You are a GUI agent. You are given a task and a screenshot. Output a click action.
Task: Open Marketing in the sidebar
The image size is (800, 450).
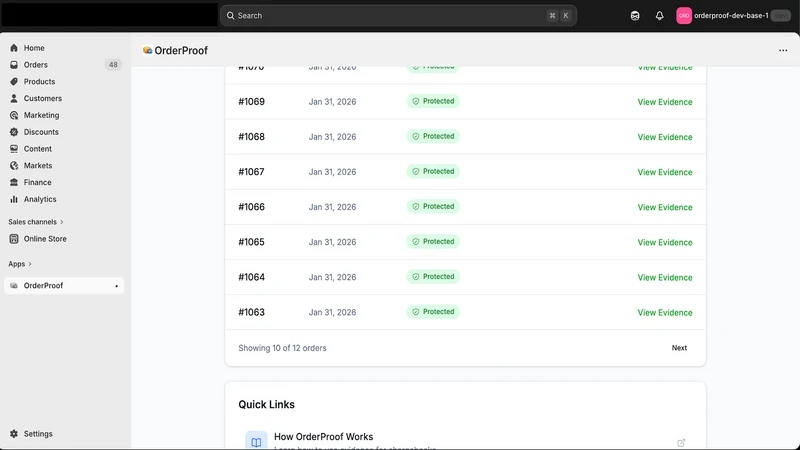(41, 115)
